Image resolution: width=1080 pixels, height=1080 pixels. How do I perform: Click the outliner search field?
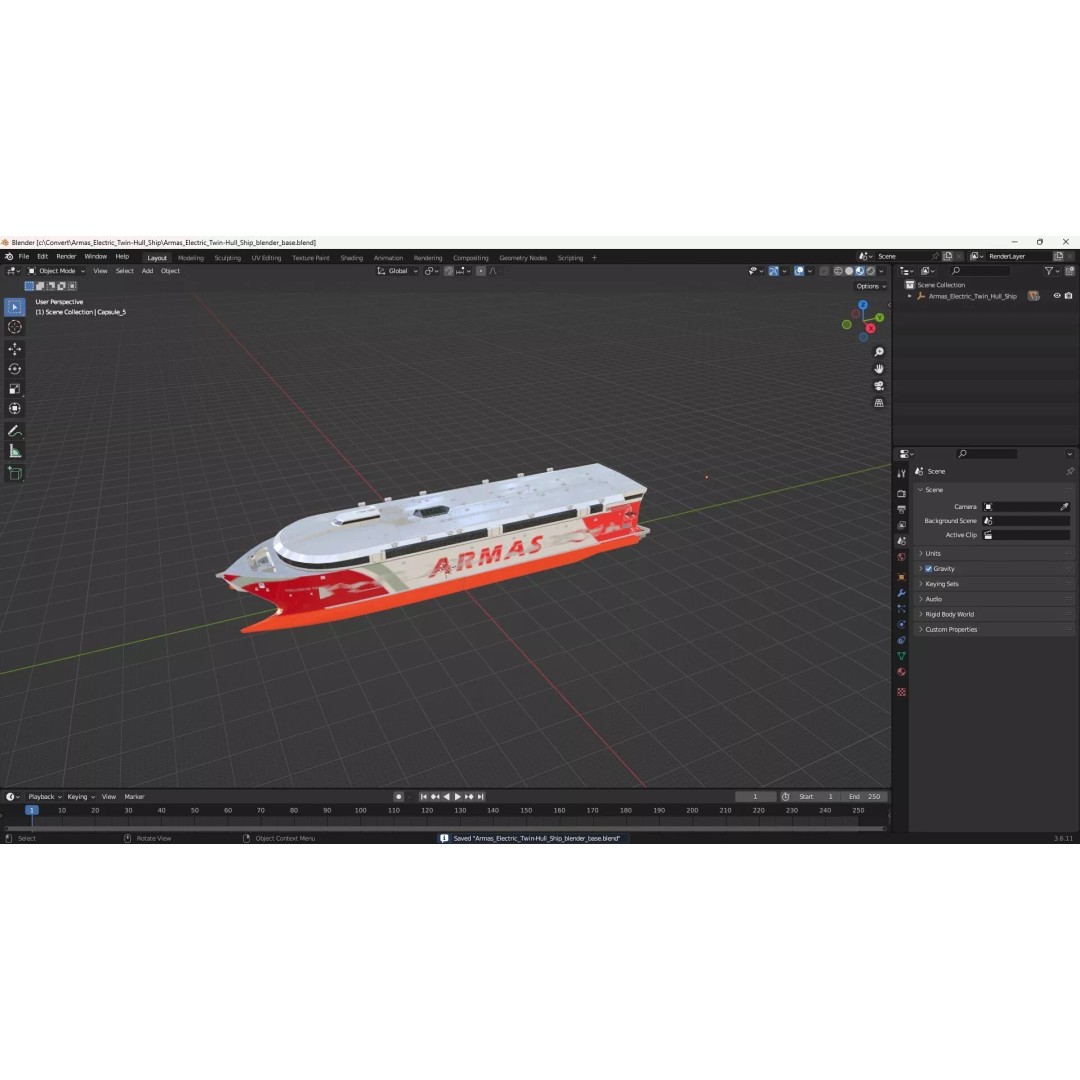(x=980, y=271)
